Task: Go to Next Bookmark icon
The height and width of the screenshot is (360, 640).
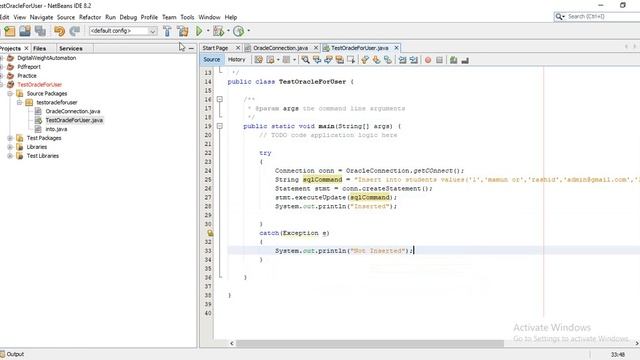Action: pos(376,60)
